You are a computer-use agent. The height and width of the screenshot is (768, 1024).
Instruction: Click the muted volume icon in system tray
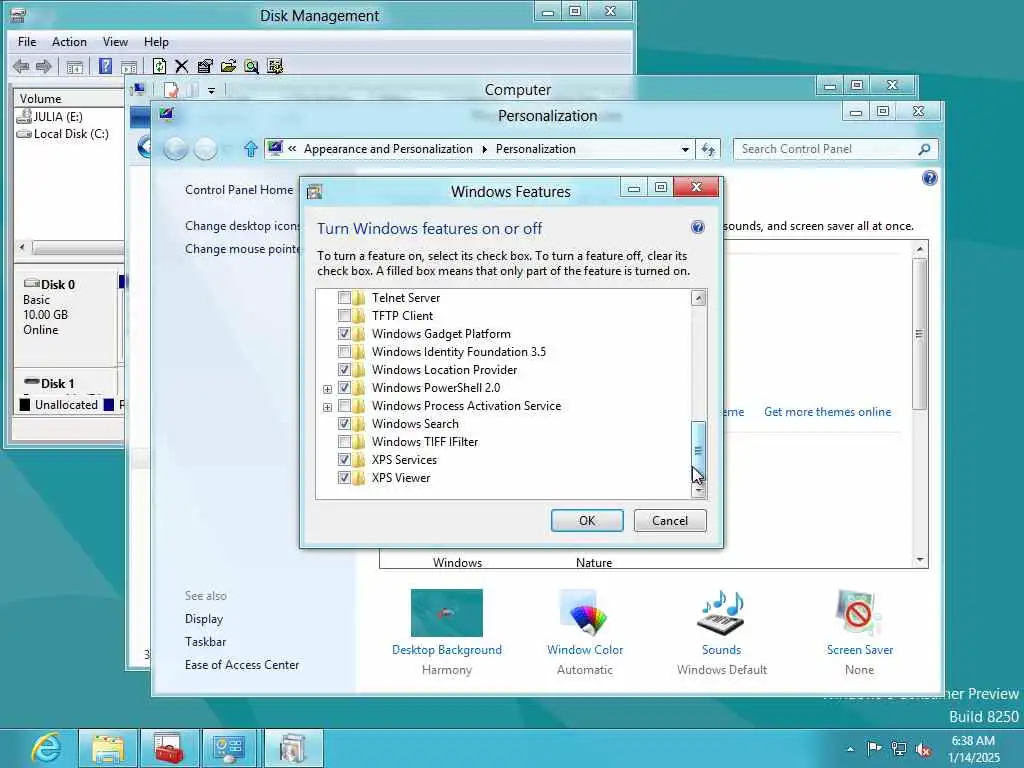pos(923,749)
